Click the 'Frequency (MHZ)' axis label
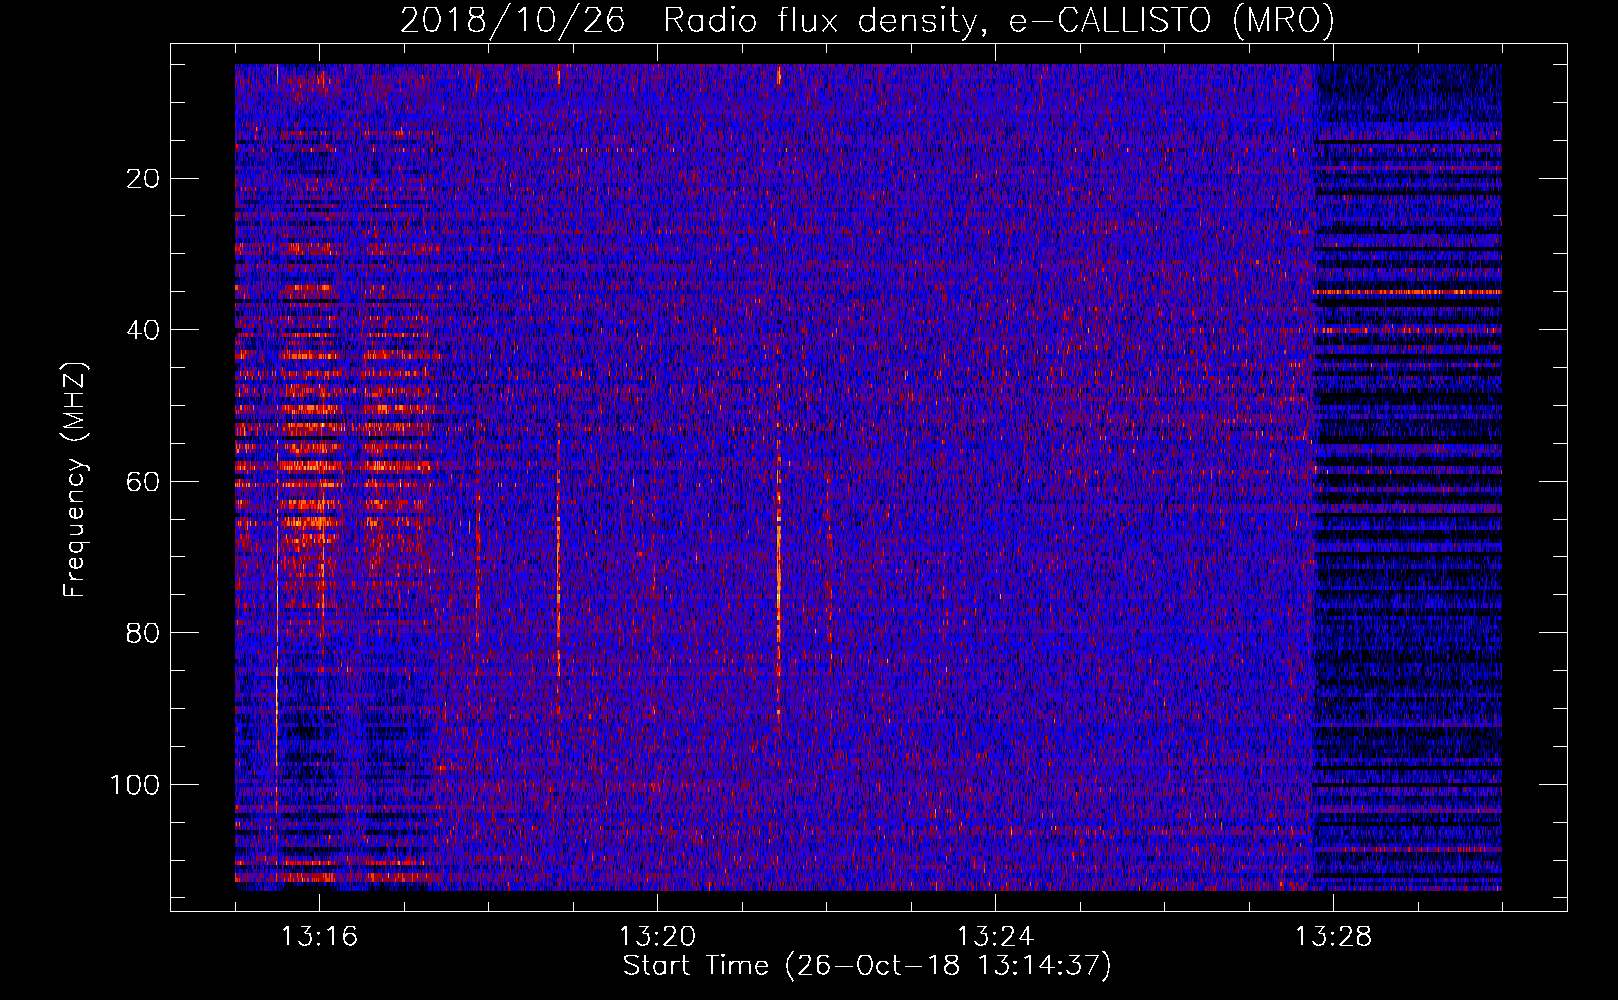Viewport: 1618px width, 1000px height. (75, 480)
